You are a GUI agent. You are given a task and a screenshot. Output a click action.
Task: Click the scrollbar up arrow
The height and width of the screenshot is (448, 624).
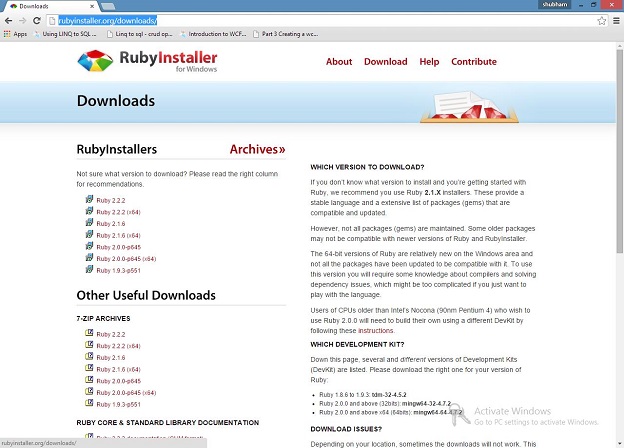[x=620, y=46]
